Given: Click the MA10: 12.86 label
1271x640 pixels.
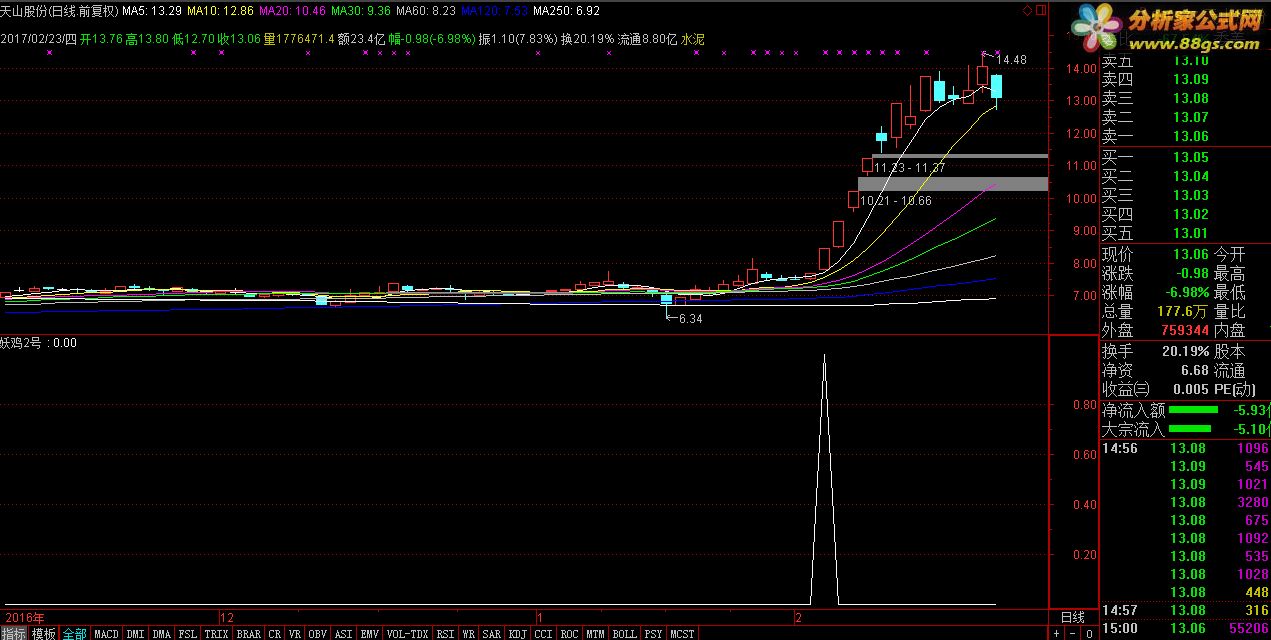Looking at the screenshot, I should pos(220,11).
